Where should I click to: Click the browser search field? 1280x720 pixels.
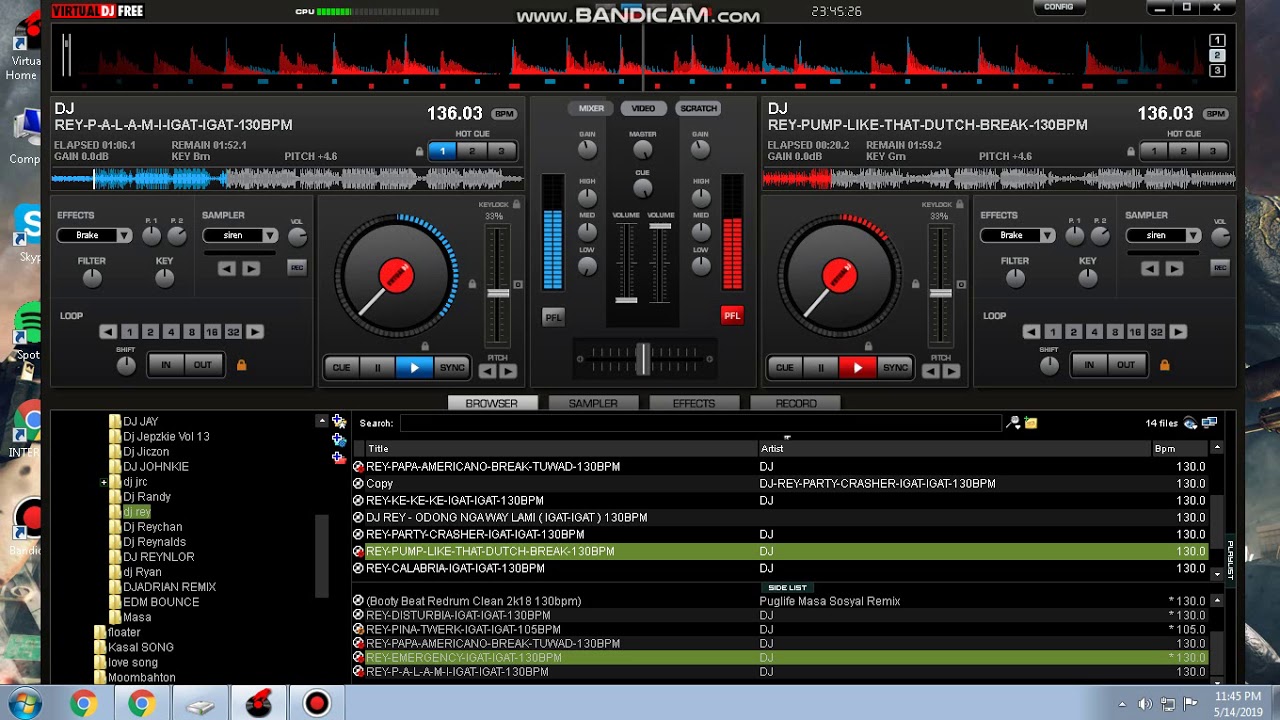700,423
